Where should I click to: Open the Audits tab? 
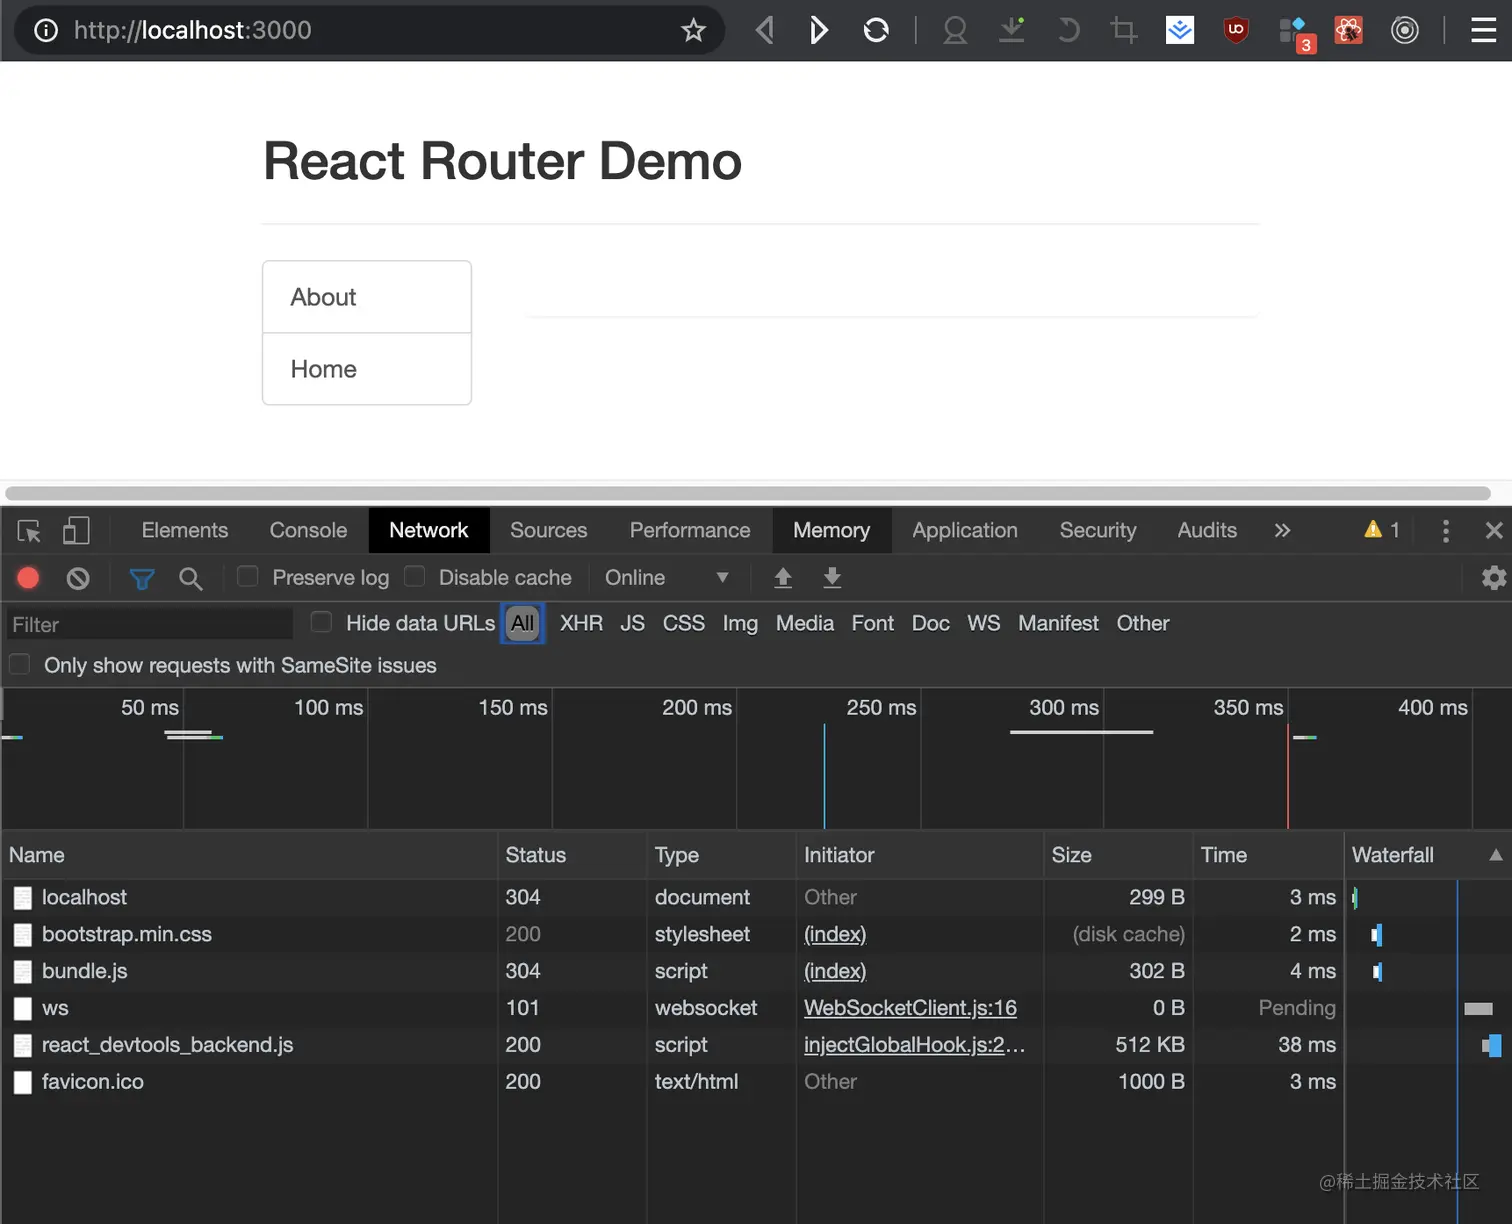[1207, 530]
